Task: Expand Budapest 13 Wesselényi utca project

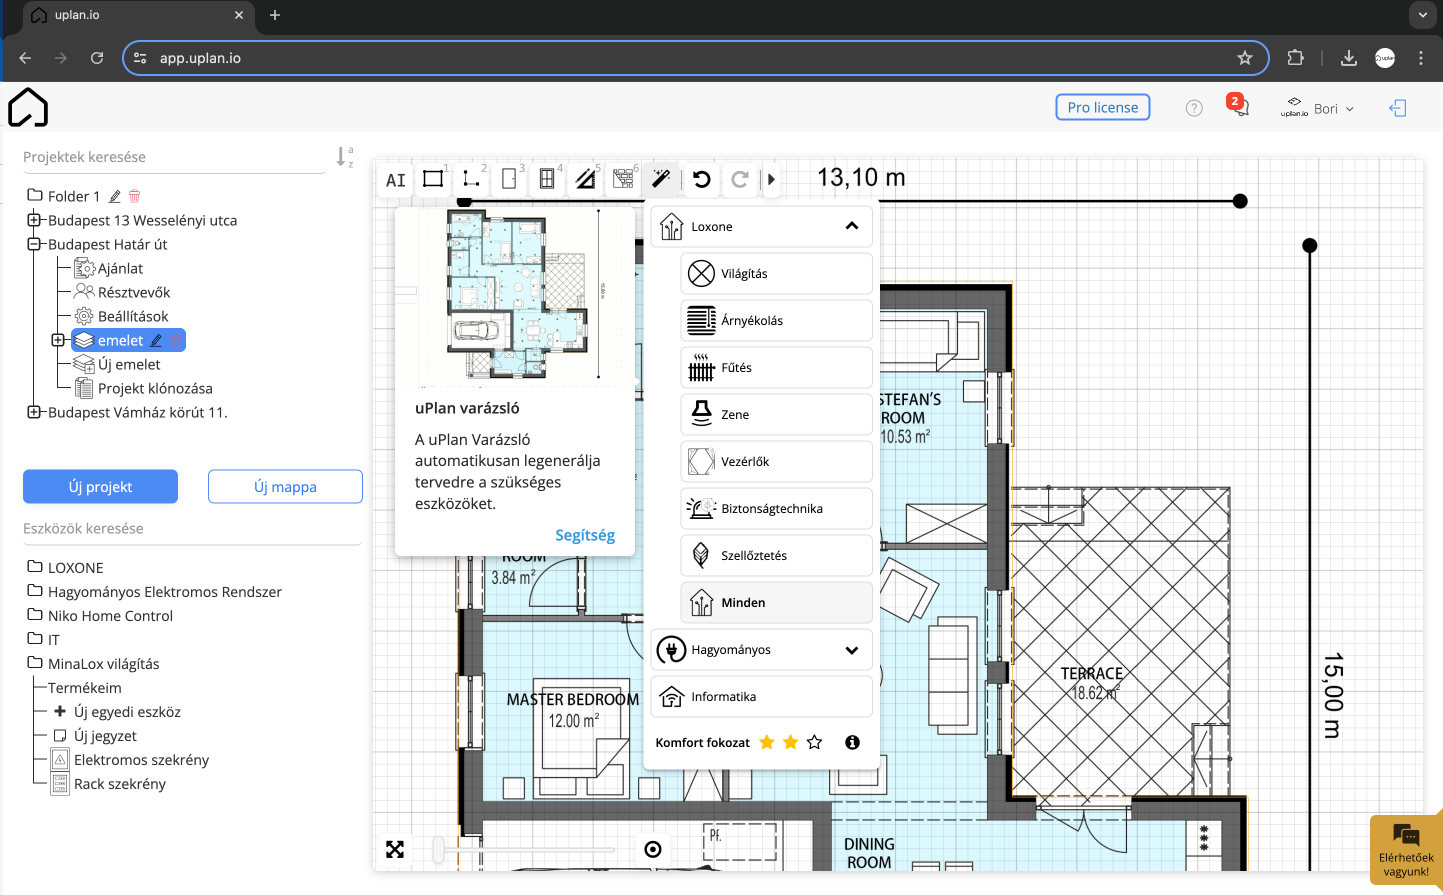Action: (34, 220)
